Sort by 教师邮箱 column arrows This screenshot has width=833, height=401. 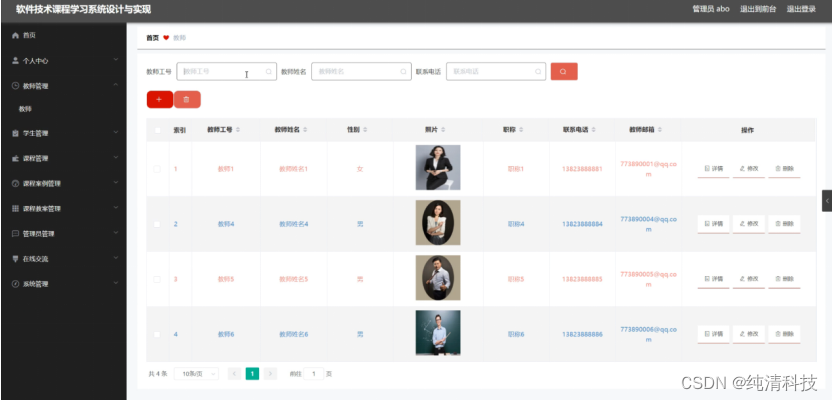point(660,130)
